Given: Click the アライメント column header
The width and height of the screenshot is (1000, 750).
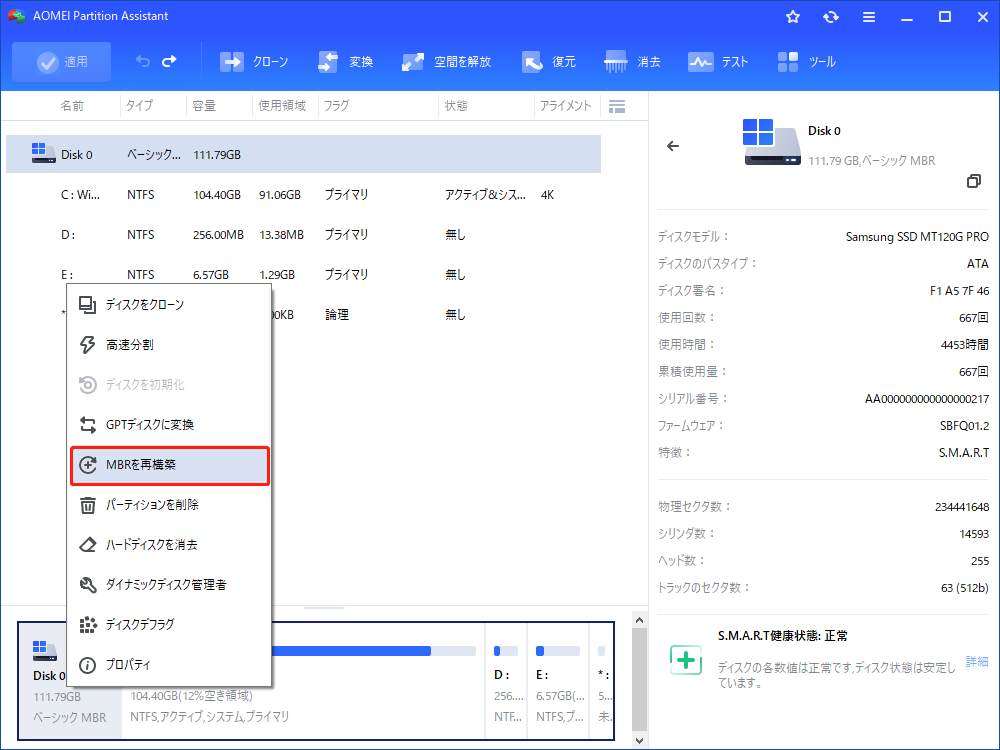Looking at the screenshot, I should click(566, 106).
